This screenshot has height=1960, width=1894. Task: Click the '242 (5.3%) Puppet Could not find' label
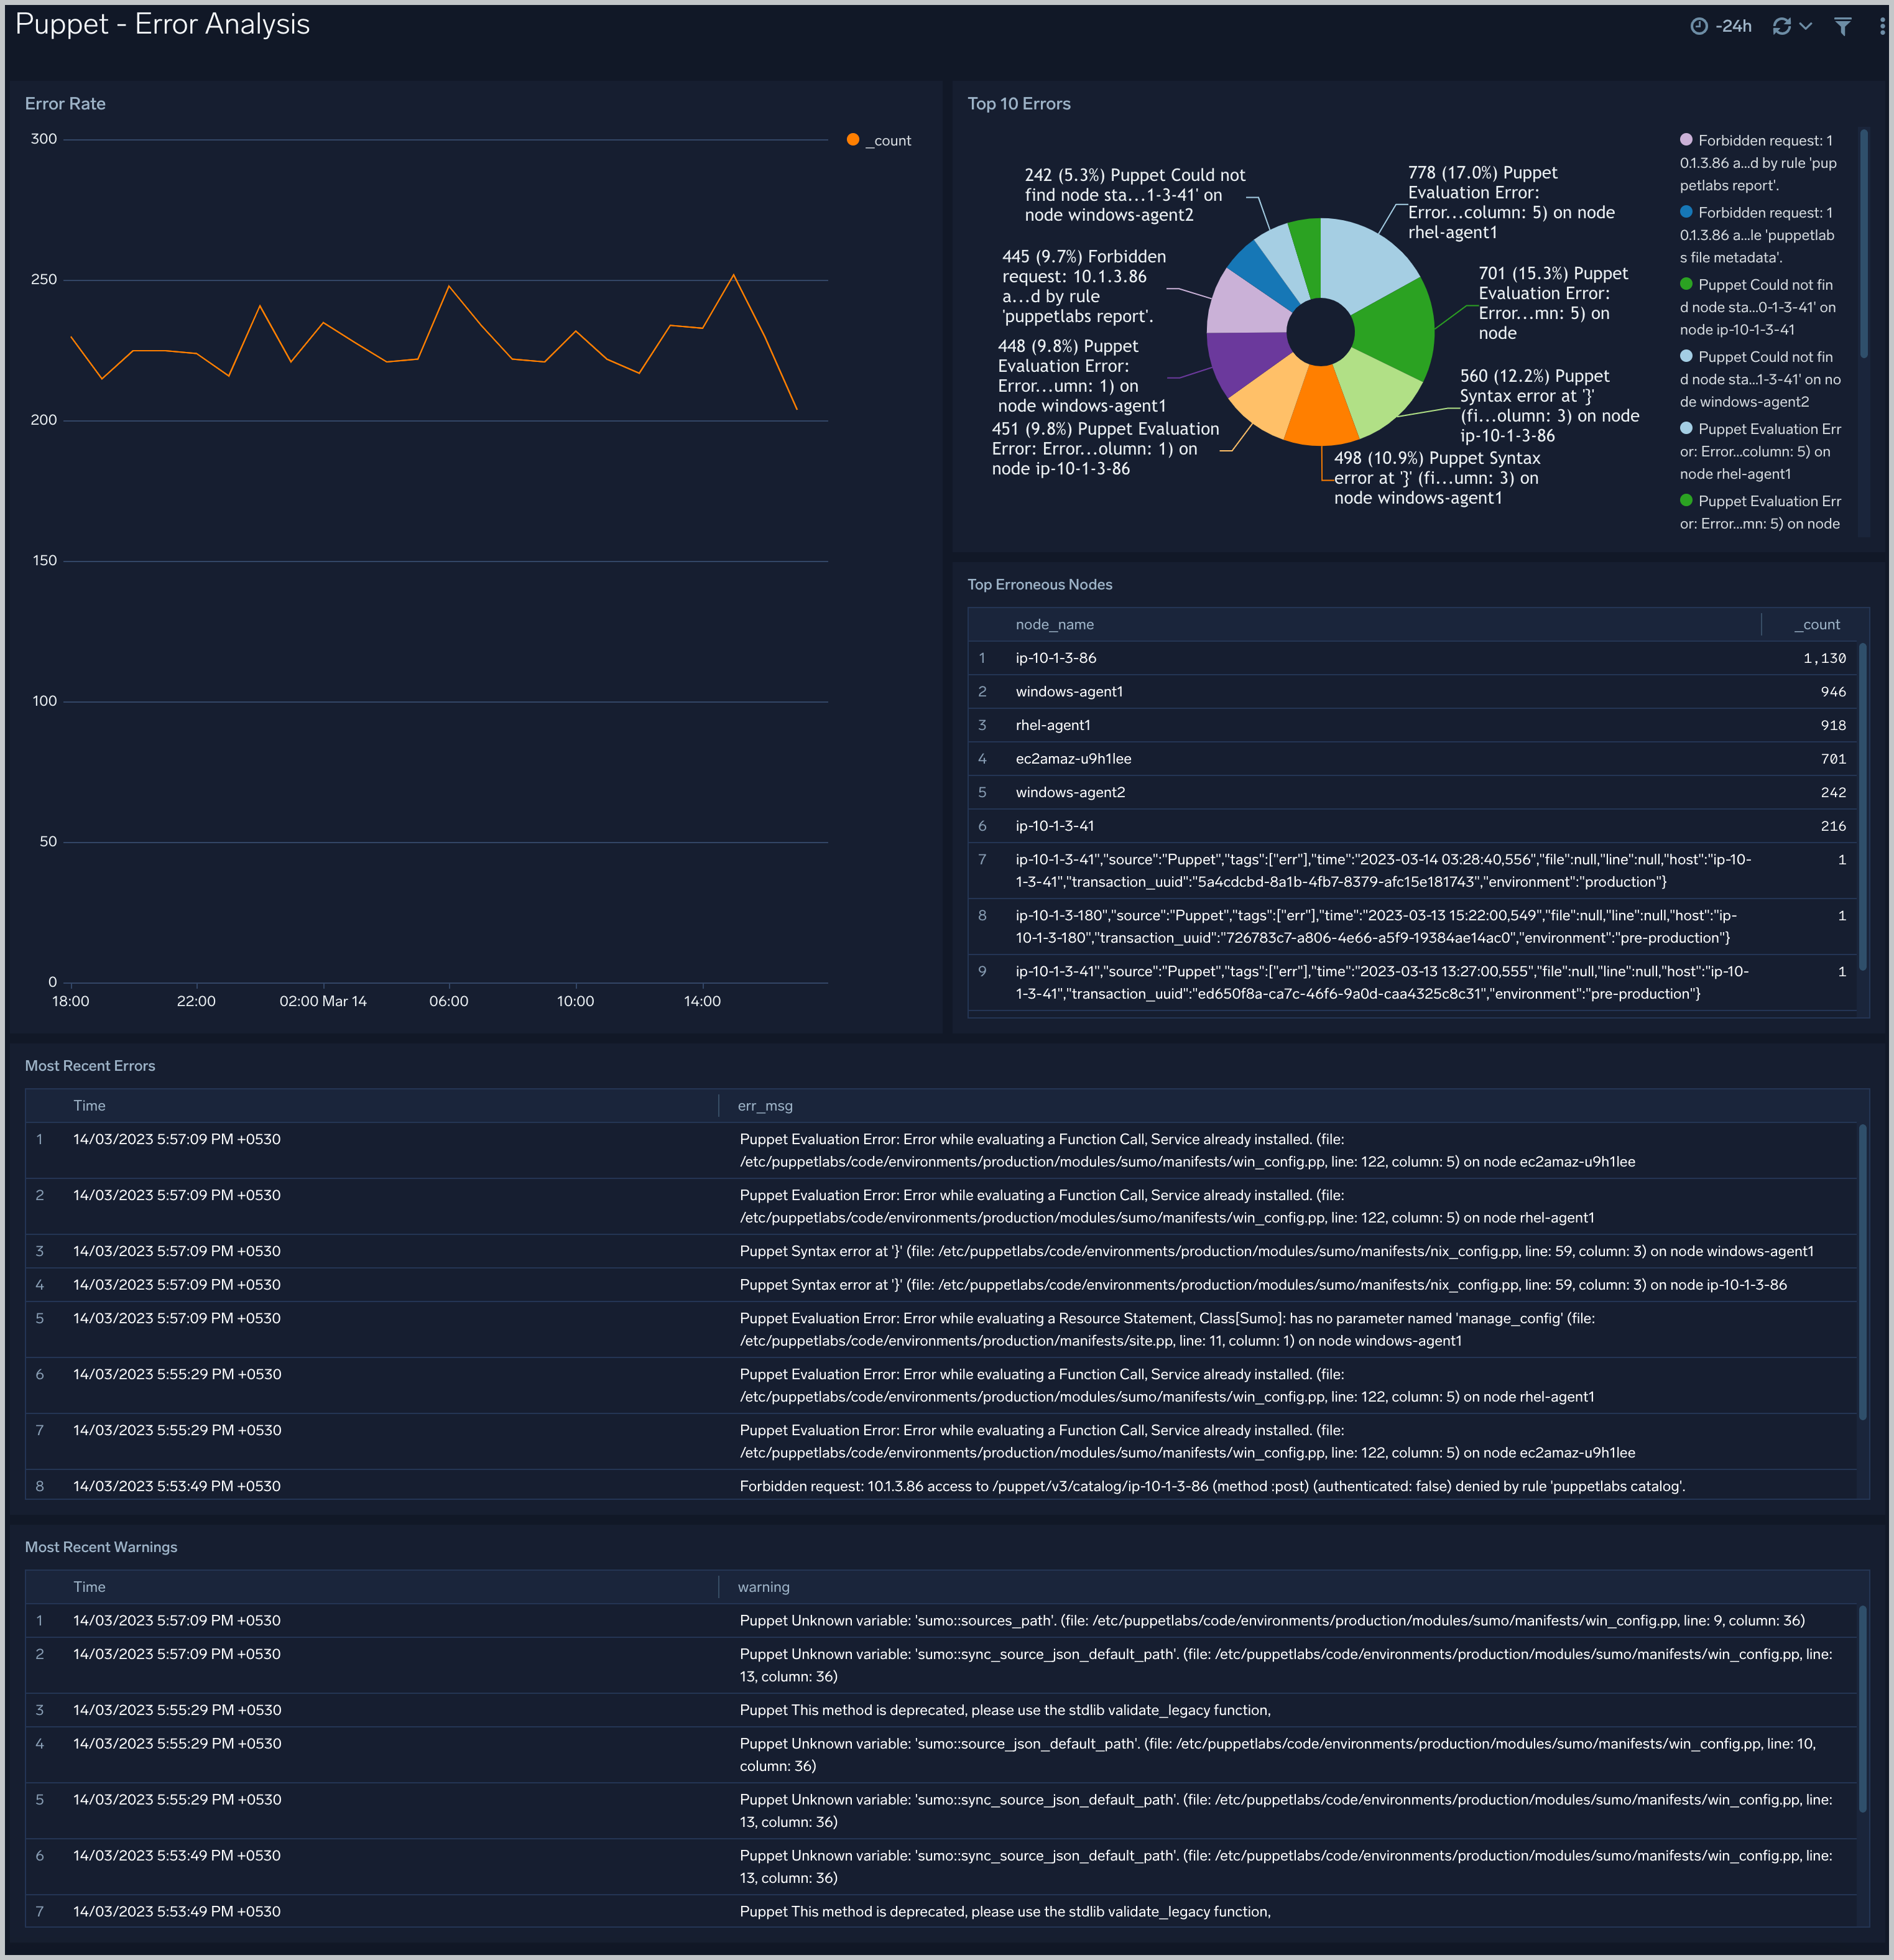coord(1135,195)
